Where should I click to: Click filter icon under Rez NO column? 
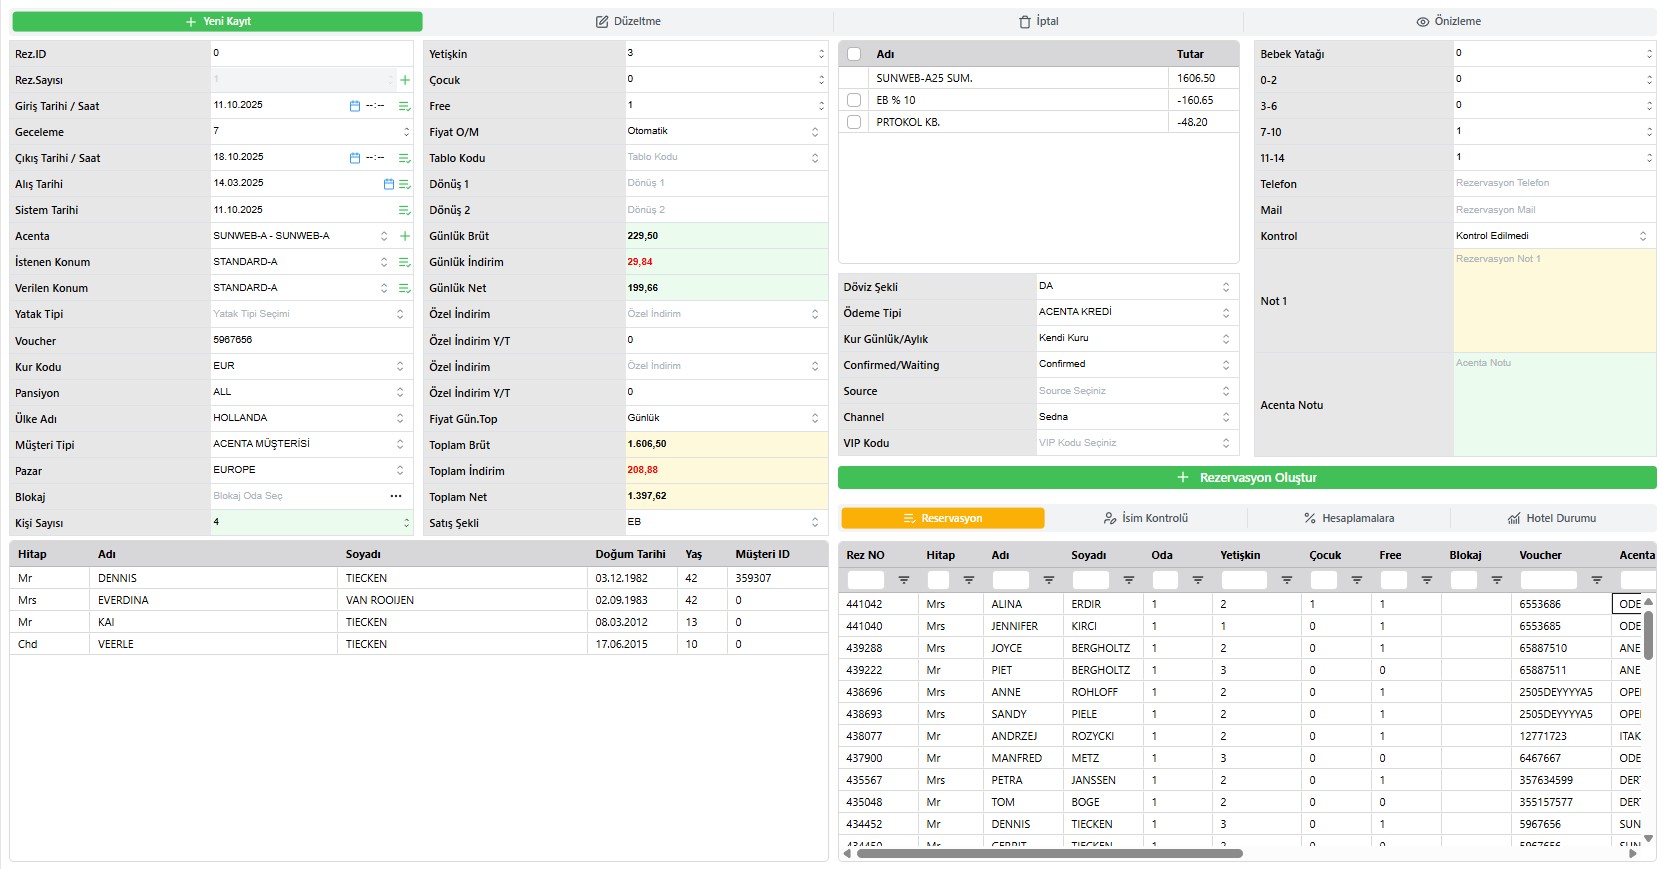point(904,580)
